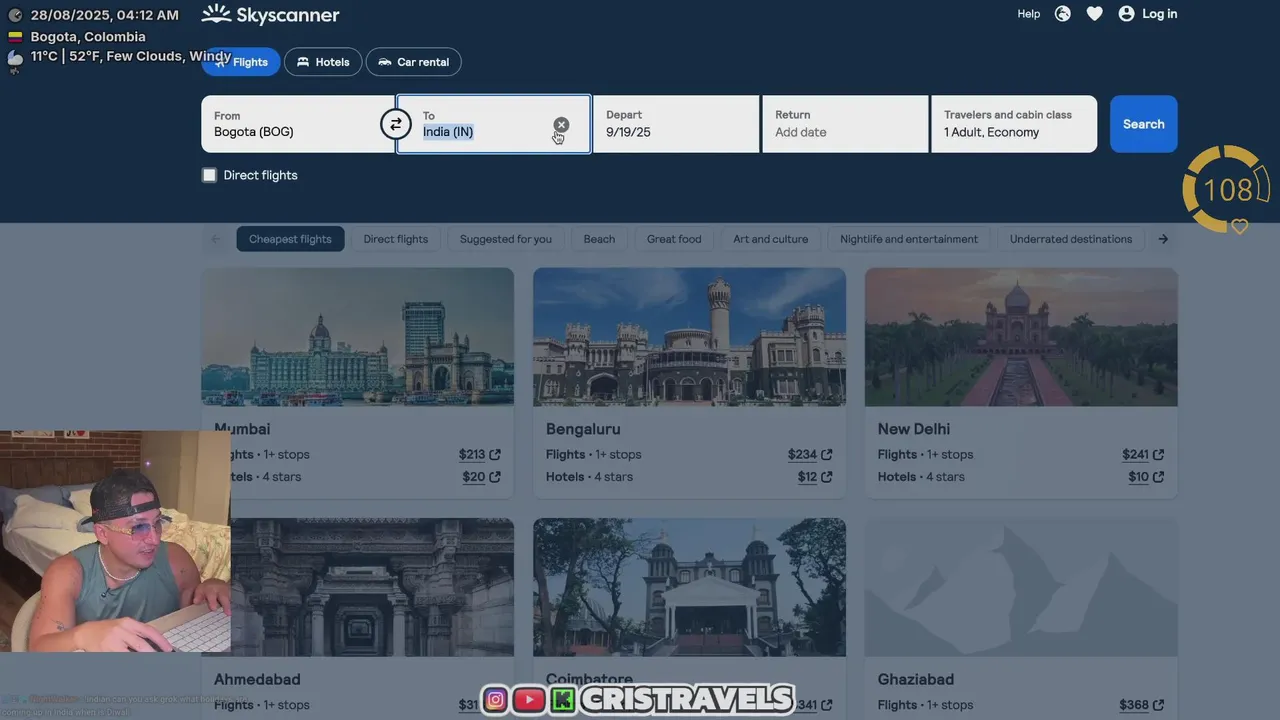Click the Instagram icon in the overlay
Screen dimensions: 1280x720
click(495, 699)
